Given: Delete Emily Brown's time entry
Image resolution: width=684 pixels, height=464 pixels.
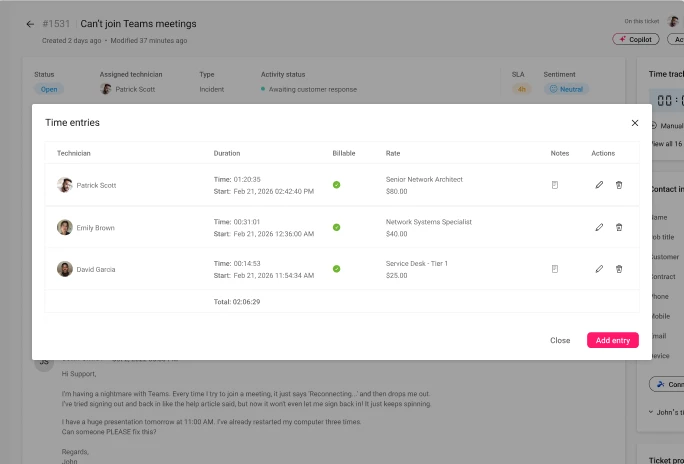Looking at the screenshot, I should coord(619,227).
